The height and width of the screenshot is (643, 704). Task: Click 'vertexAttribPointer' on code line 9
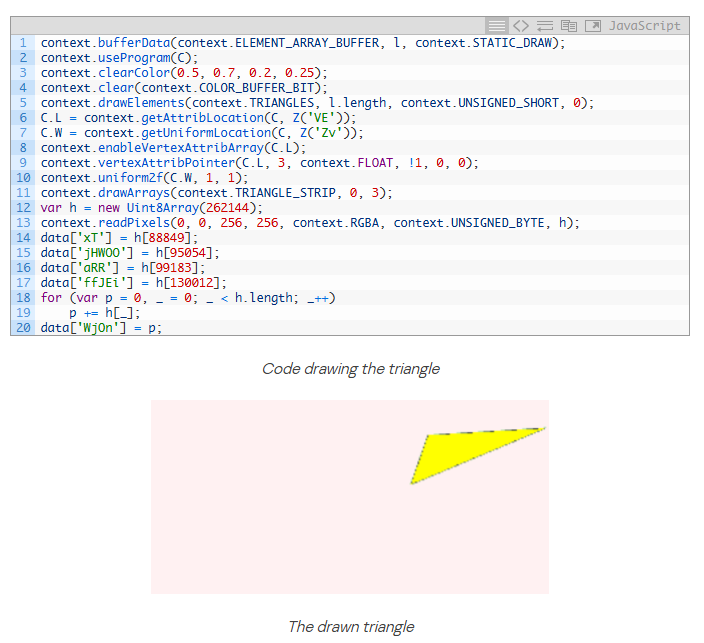pyautogui.click(x=166, y=163)
